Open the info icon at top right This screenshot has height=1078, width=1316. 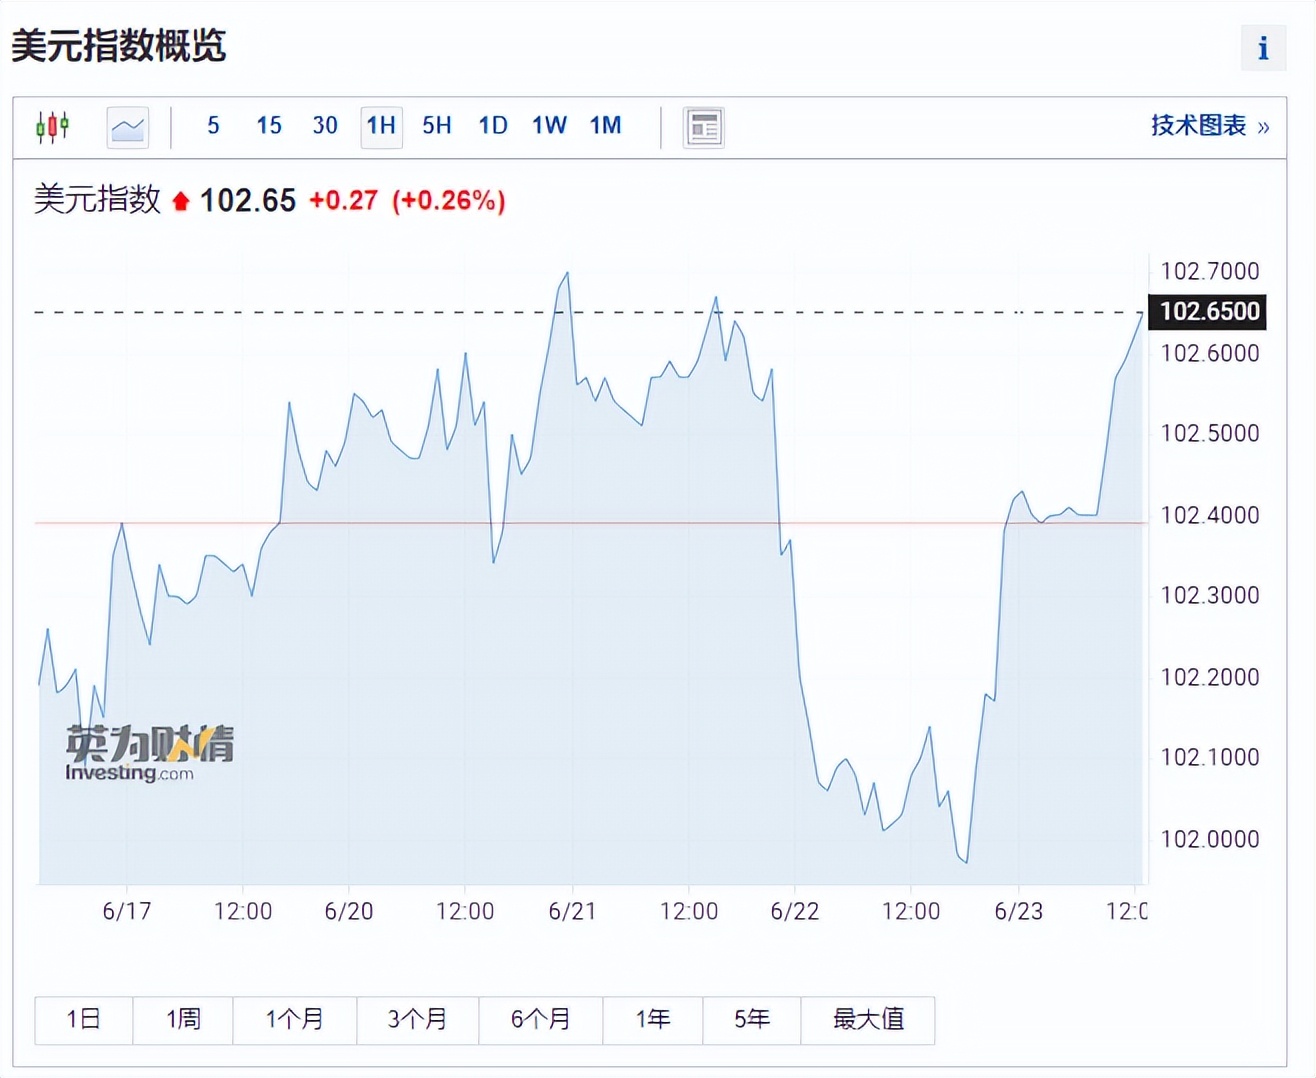point(1263,47)
